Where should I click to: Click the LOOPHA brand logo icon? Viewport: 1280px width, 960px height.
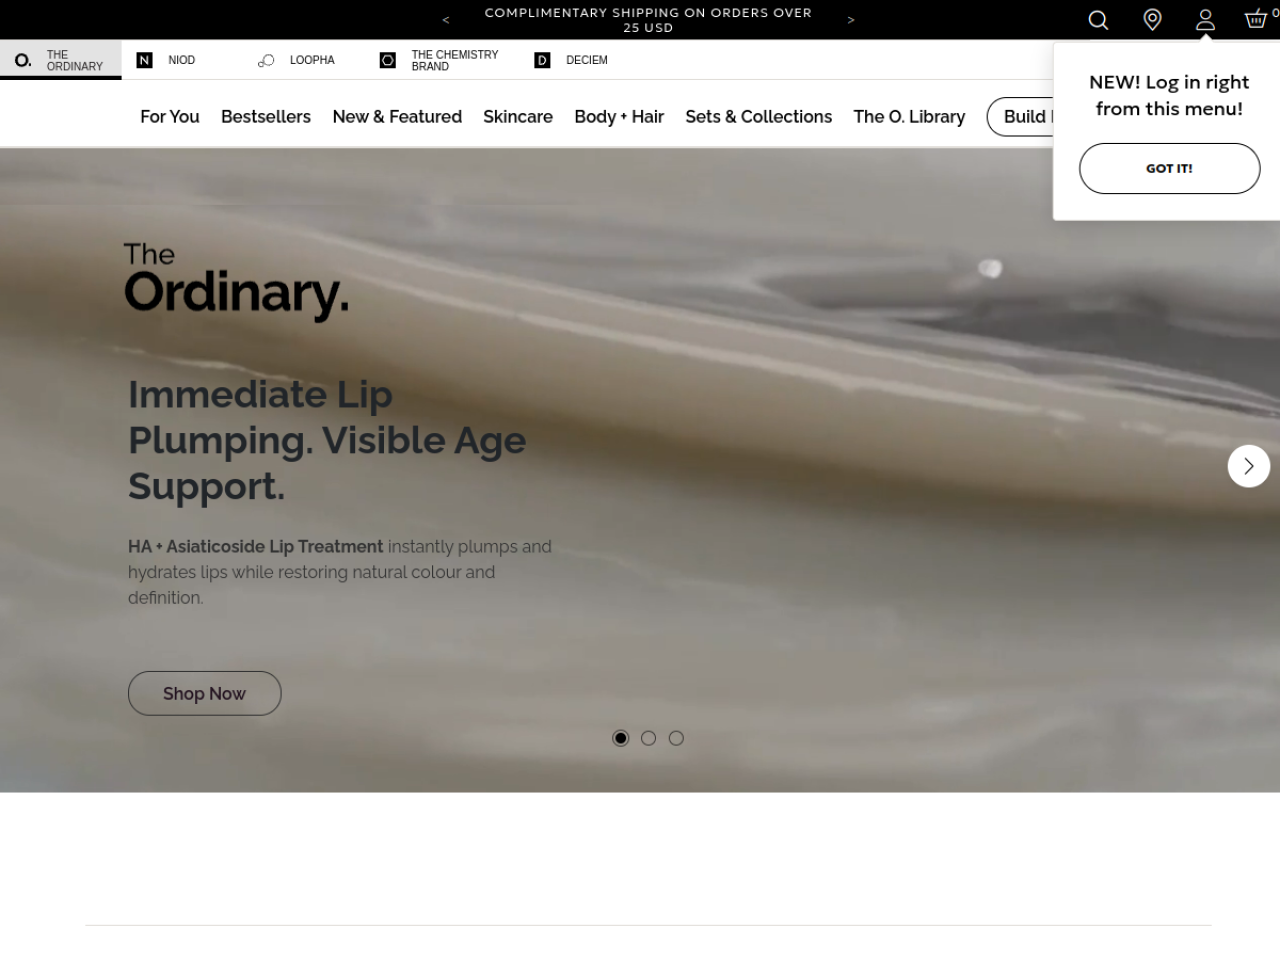point(266,60)
